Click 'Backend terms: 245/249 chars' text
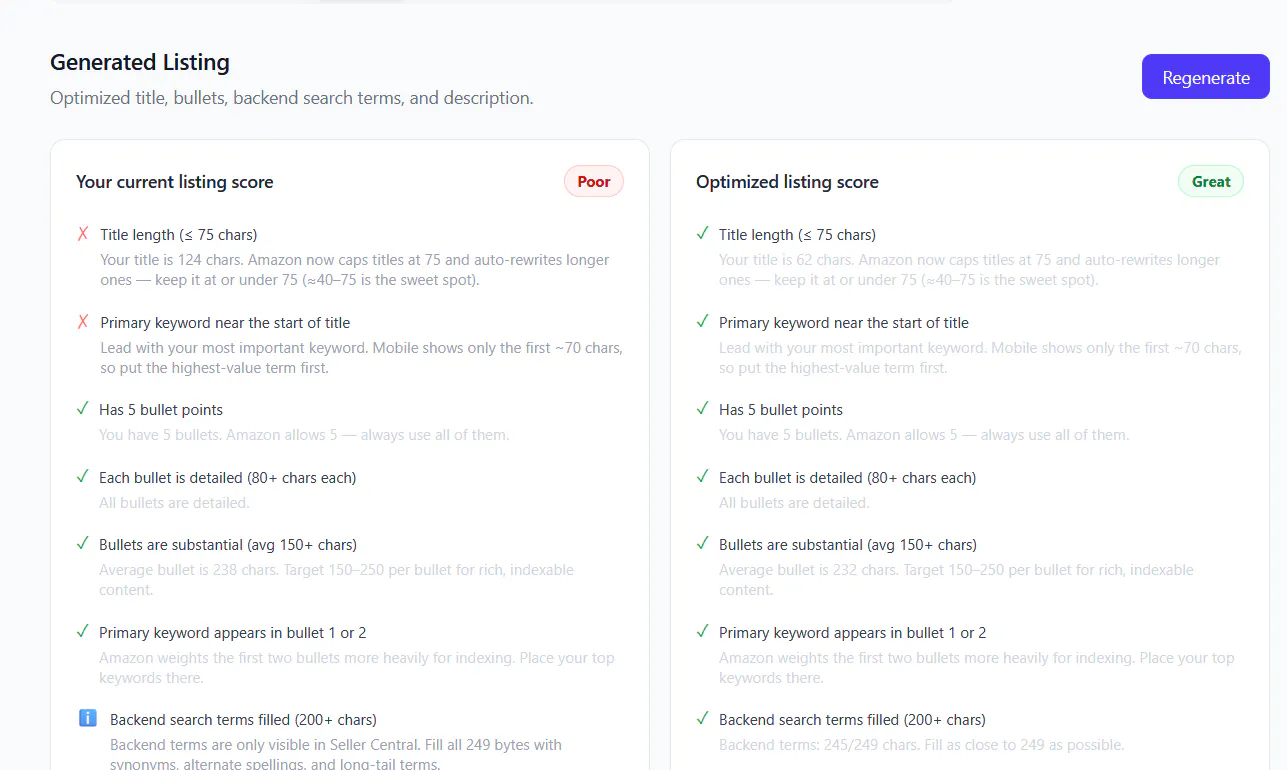 (921, 745)
